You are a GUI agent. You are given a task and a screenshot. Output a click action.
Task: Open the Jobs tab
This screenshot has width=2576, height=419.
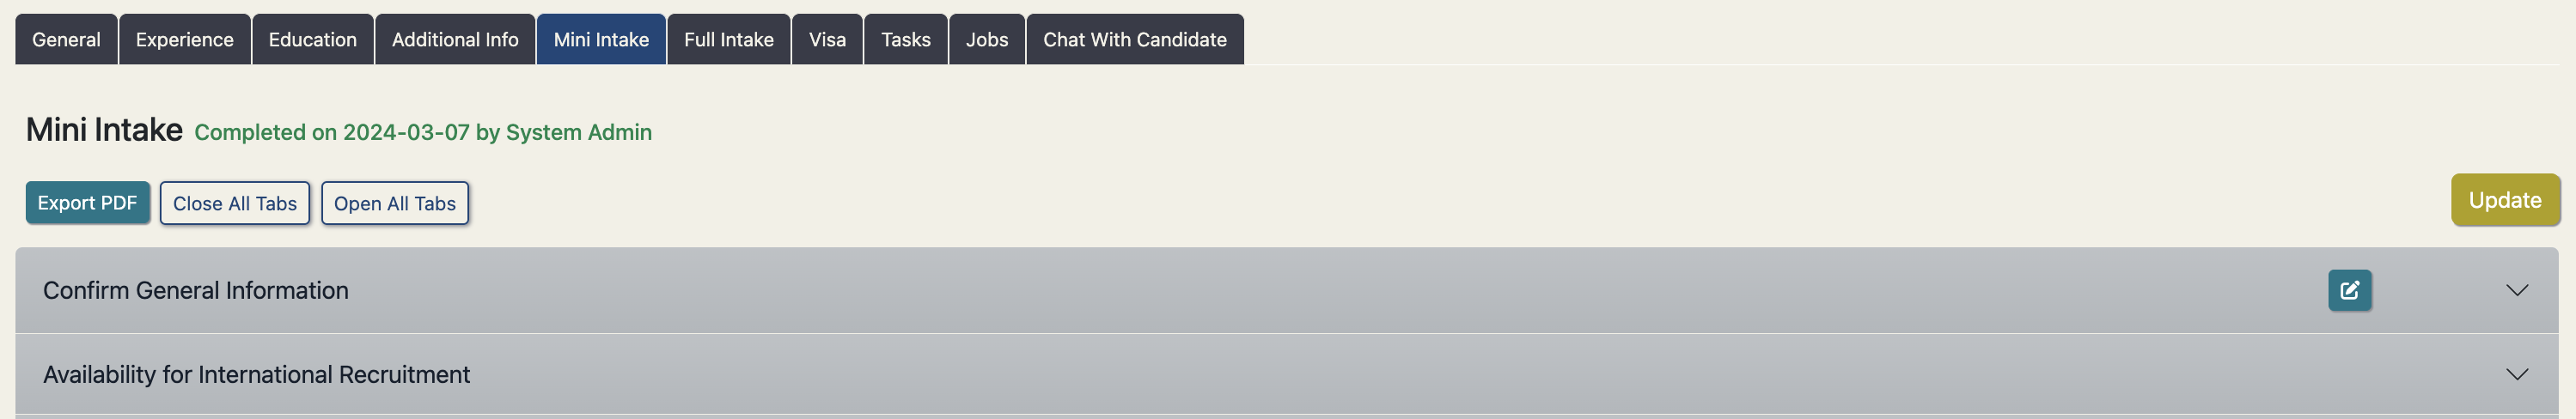(987, 40)
